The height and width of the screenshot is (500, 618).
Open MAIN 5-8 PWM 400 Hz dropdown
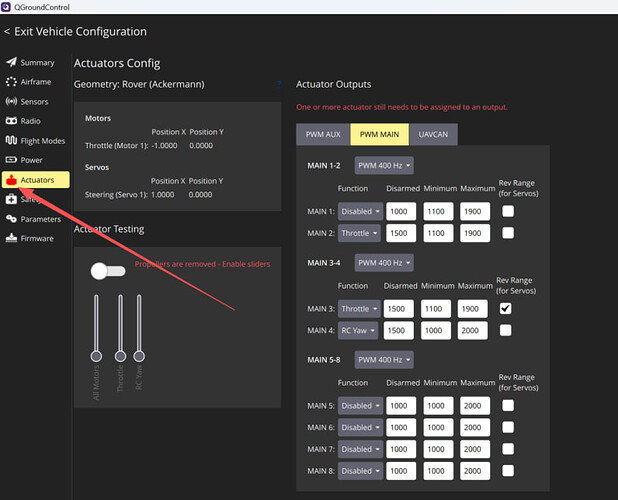pos(384,360)
